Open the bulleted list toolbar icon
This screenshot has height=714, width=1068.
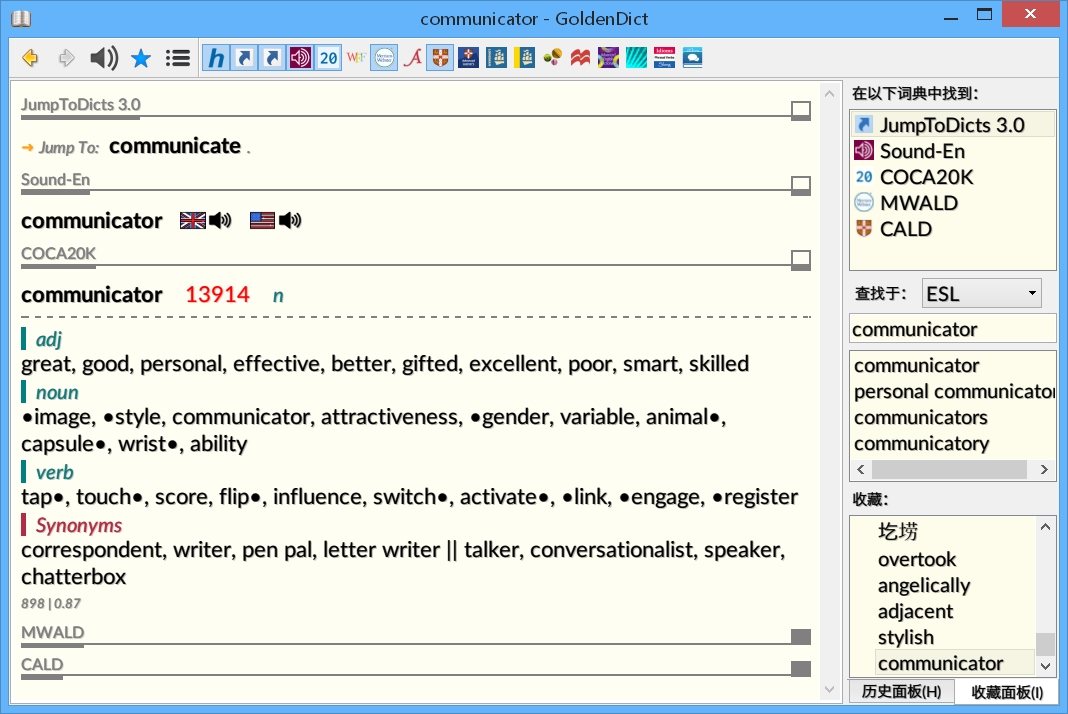[x=178, y=58]
